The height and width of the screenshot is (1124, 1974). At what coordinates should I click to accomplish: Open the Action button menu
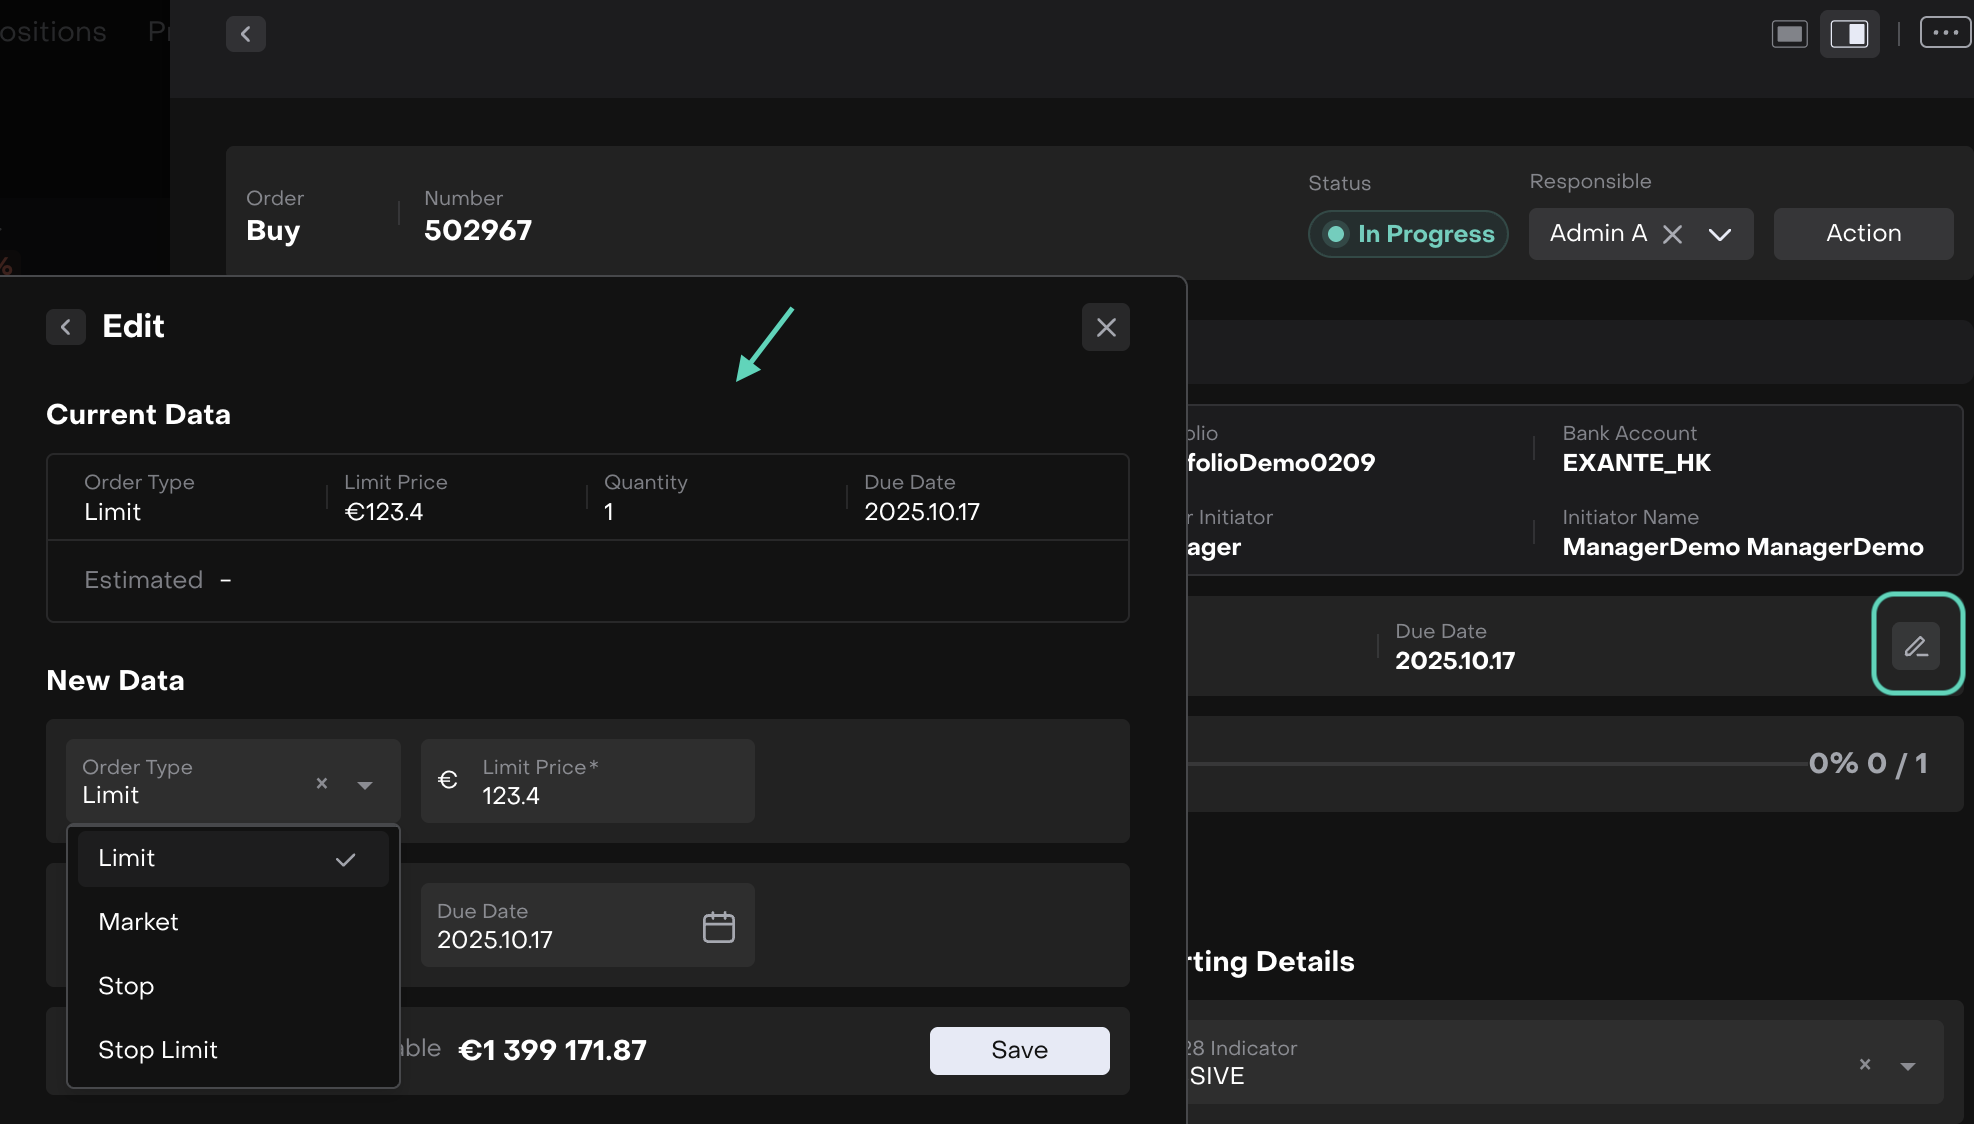[x=1863, y=234]
